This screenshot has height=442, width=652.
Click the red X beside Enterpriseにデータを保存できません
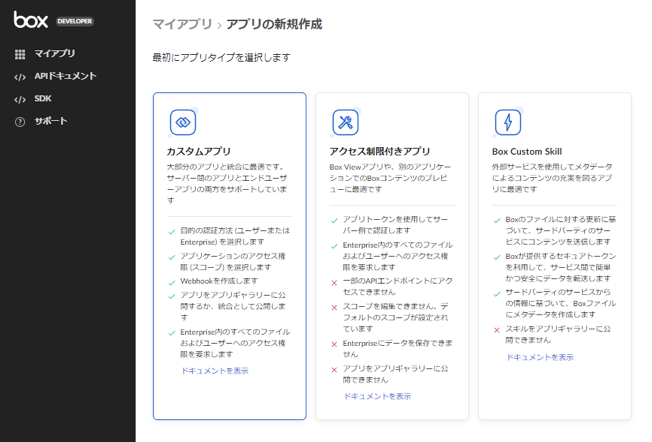click(334, 344)
